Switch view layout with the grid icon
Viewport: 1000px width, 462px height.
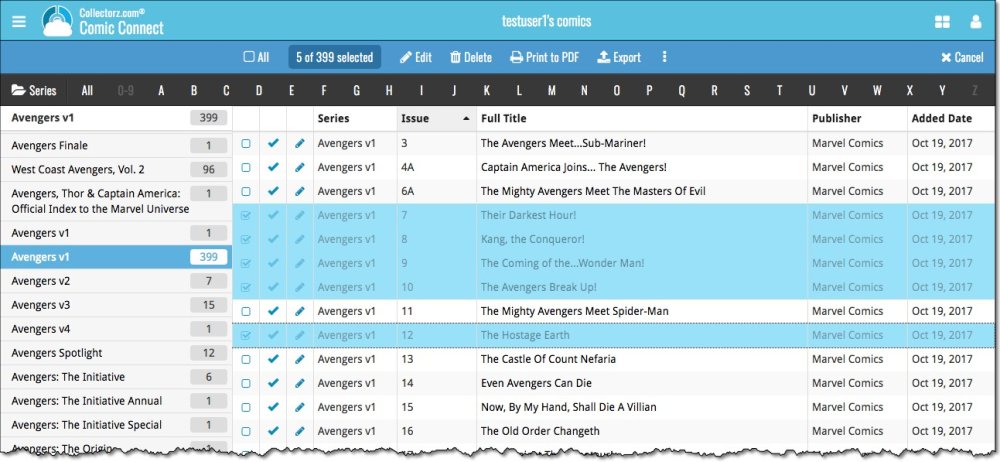(x=942, y=22)
